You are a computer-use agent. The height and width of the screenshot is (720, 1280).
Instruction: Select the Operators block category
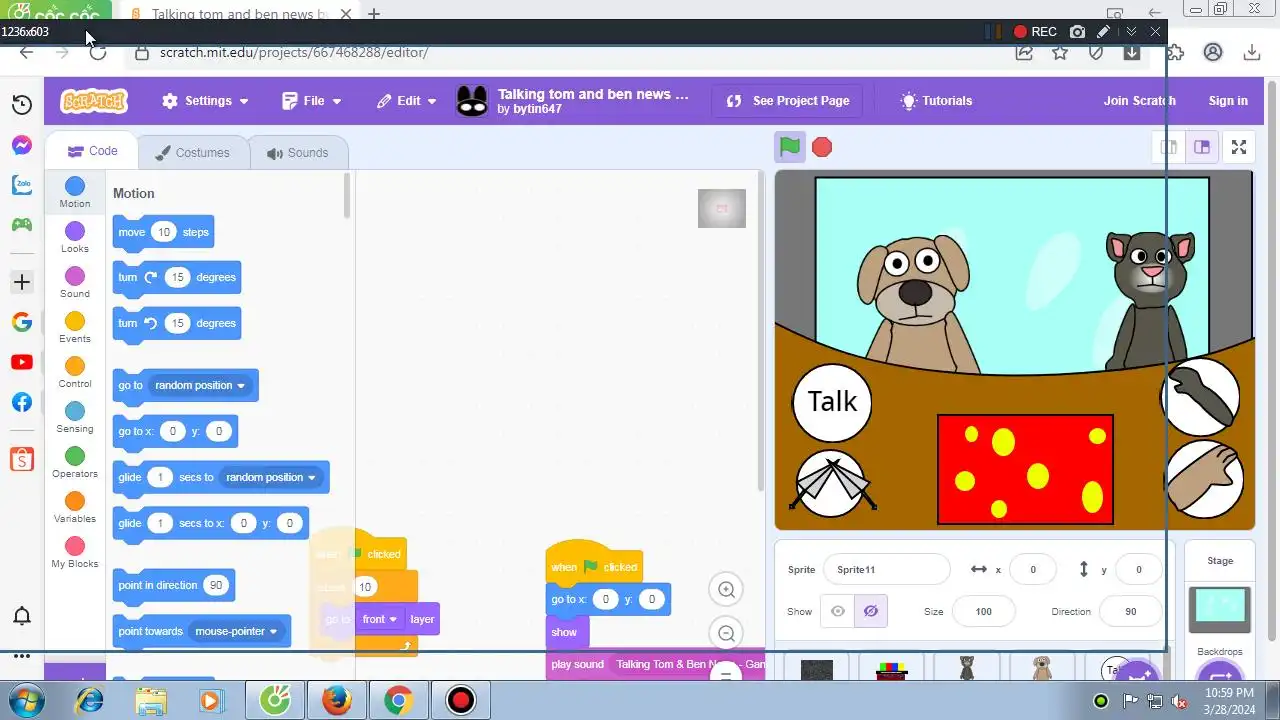click(x=75, y=463)
